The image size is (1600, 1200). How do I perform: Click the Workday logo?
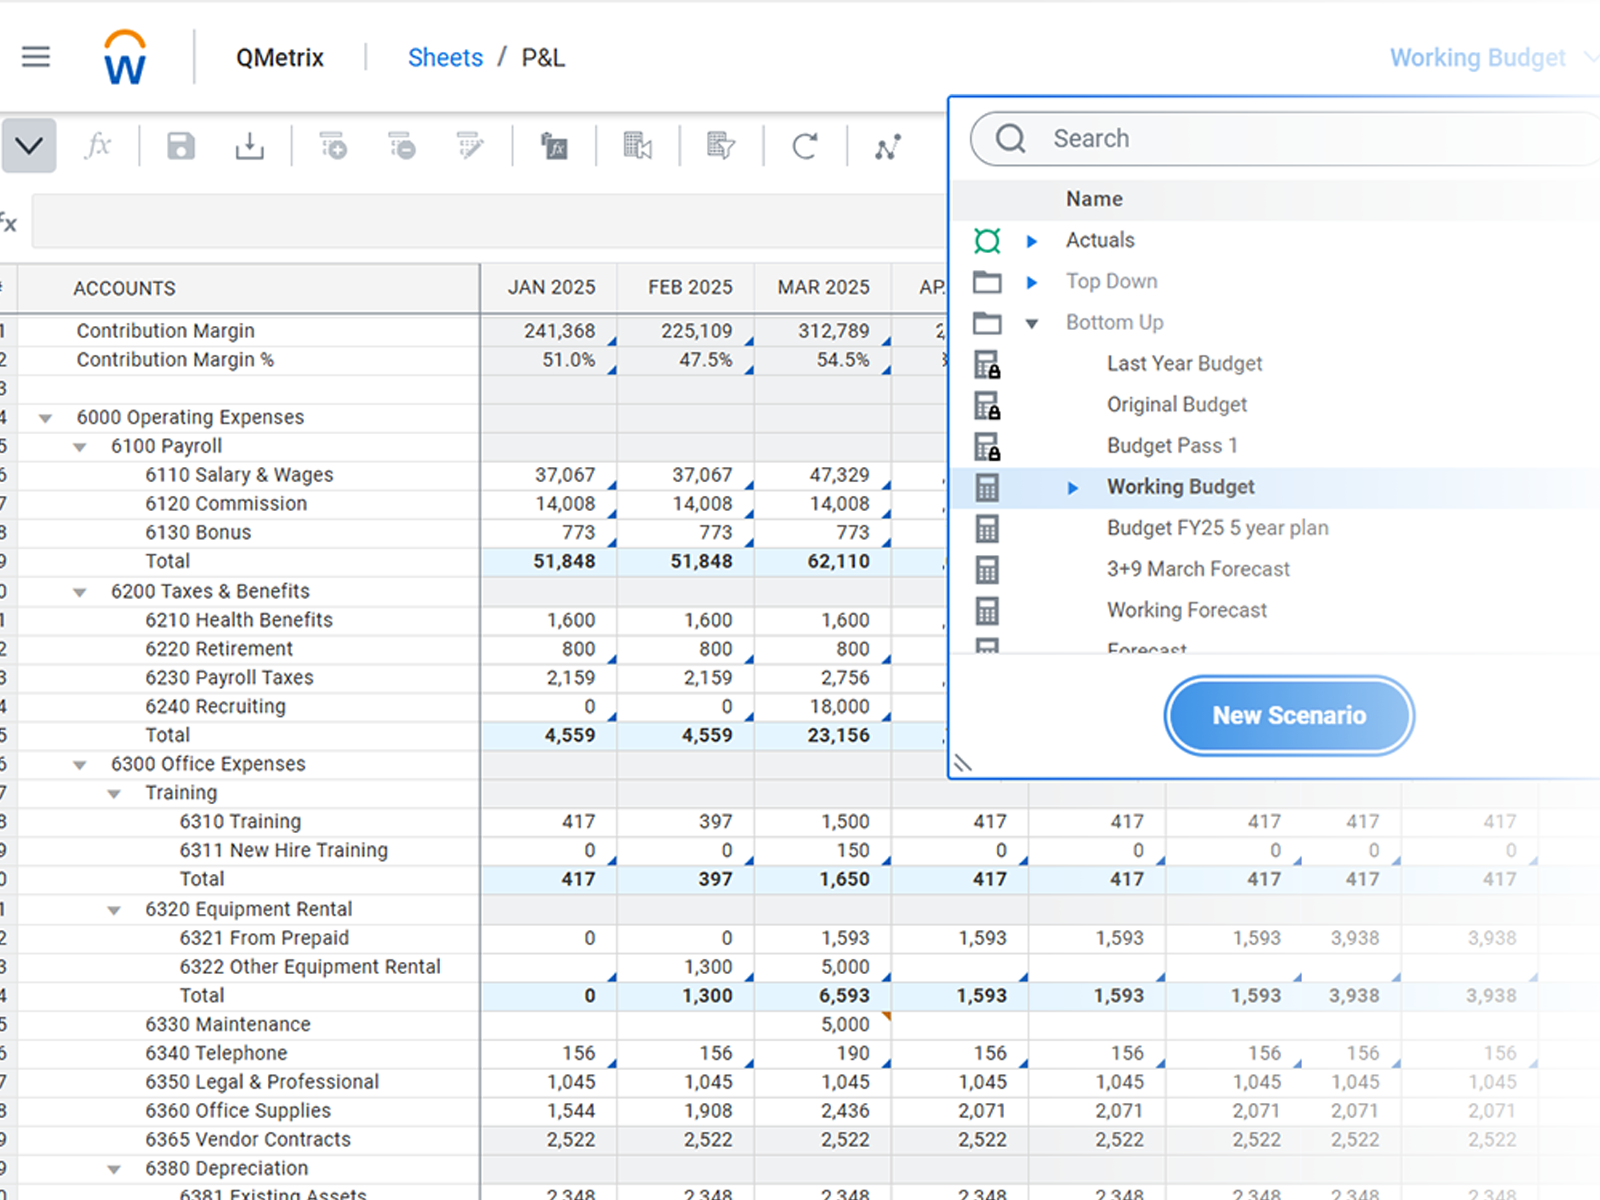point(125,58)
